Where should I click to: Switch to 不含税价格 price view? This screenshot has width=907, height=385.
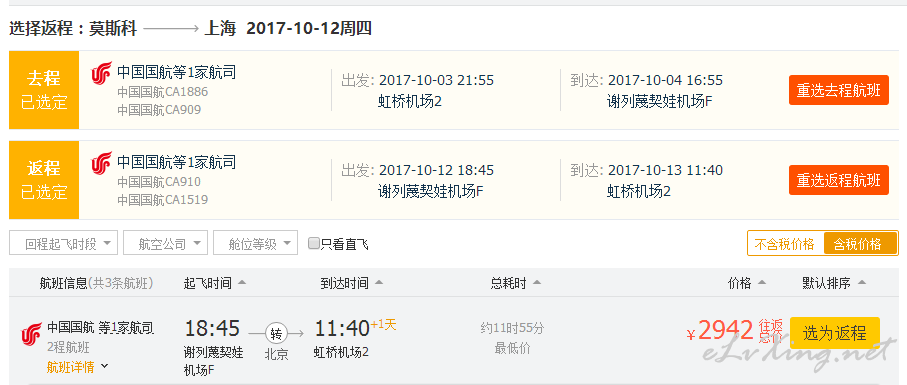pos(787,243)
